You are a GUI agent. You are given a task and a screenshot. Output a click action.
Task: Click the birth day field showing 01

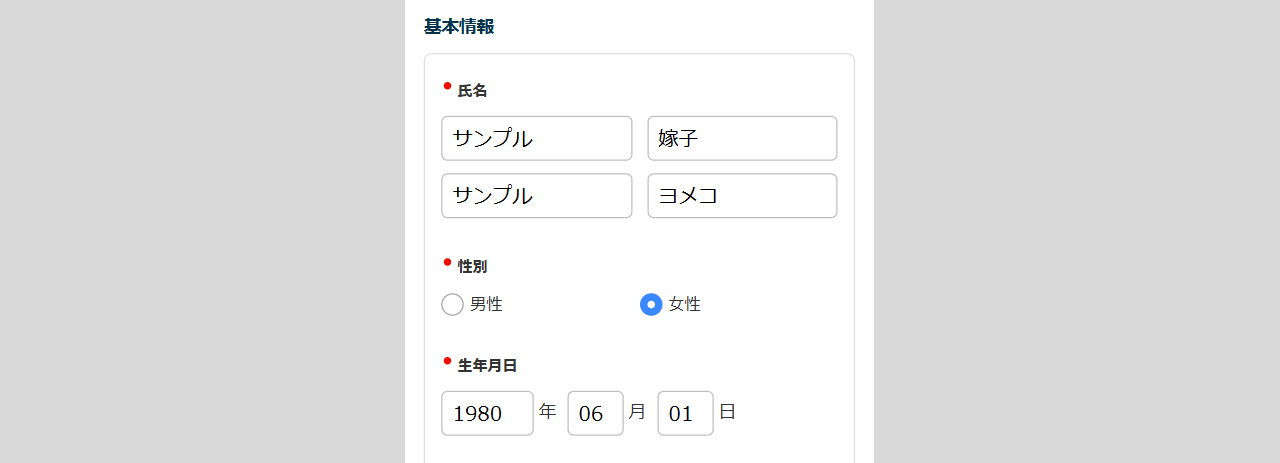coord(685,413)
